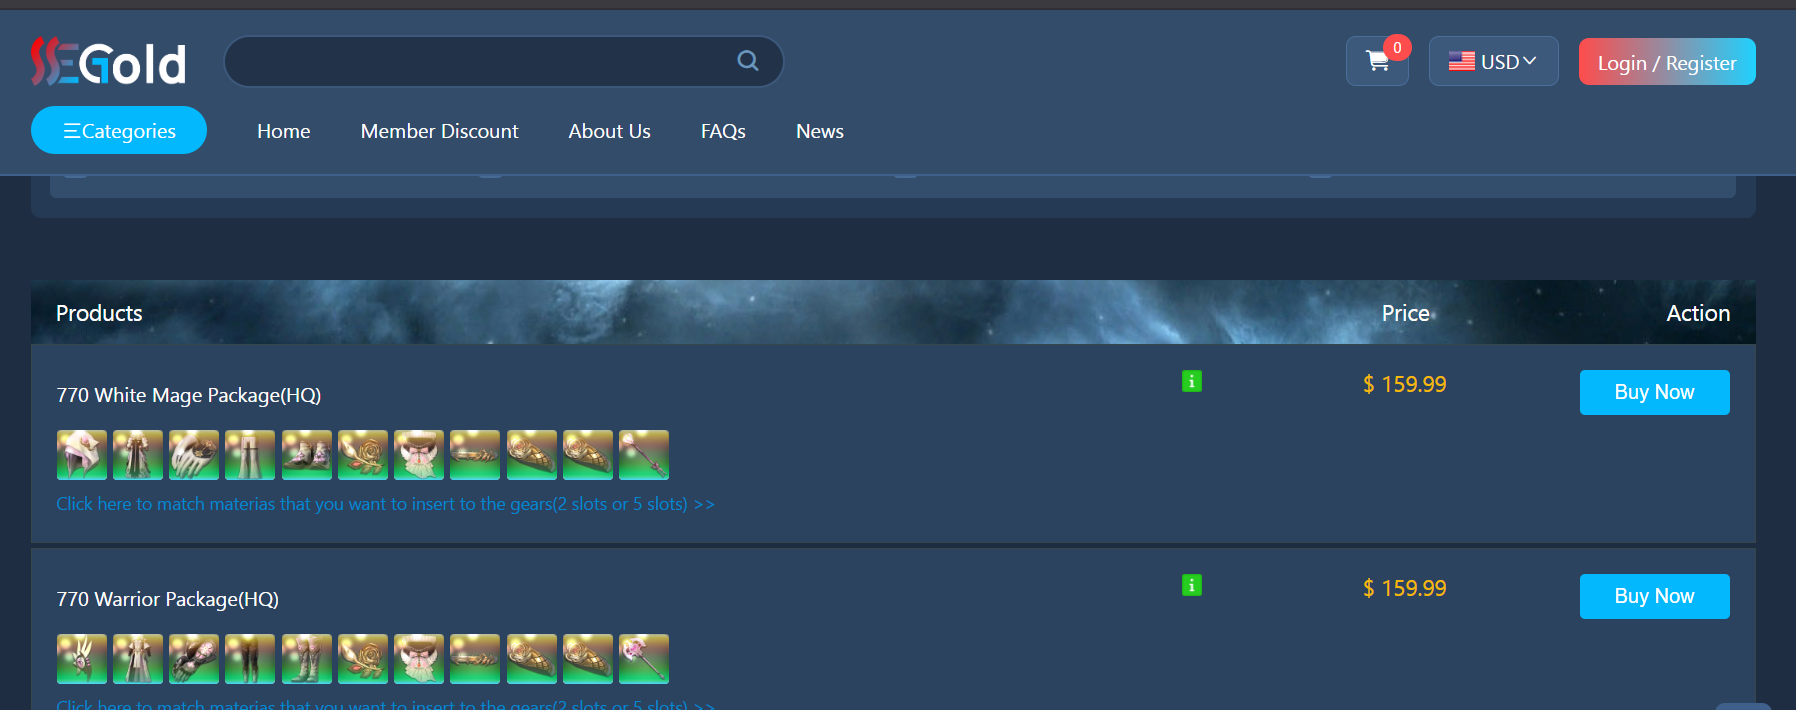1796x710 pixels.
Task: Open the News page
Action: (820, 131)
